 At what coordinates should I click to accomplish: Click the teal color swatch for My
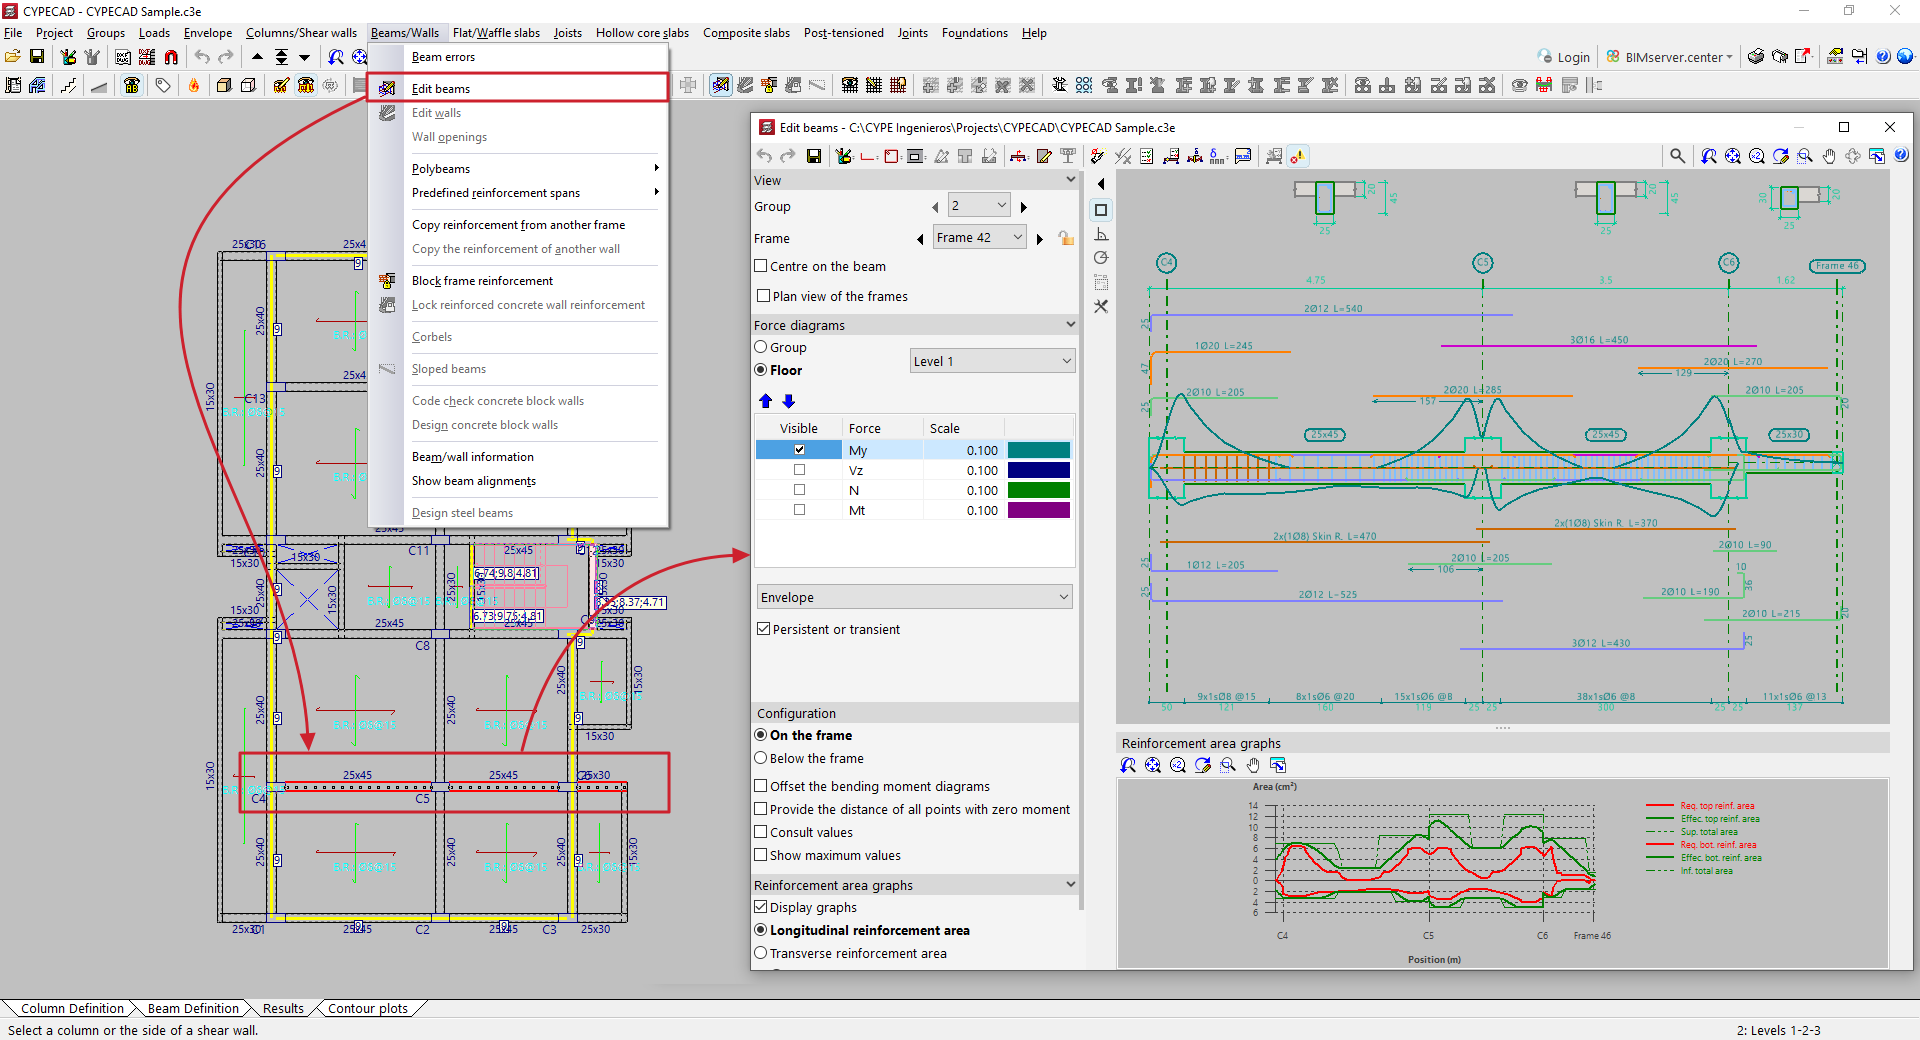(x=1038, y=450)
